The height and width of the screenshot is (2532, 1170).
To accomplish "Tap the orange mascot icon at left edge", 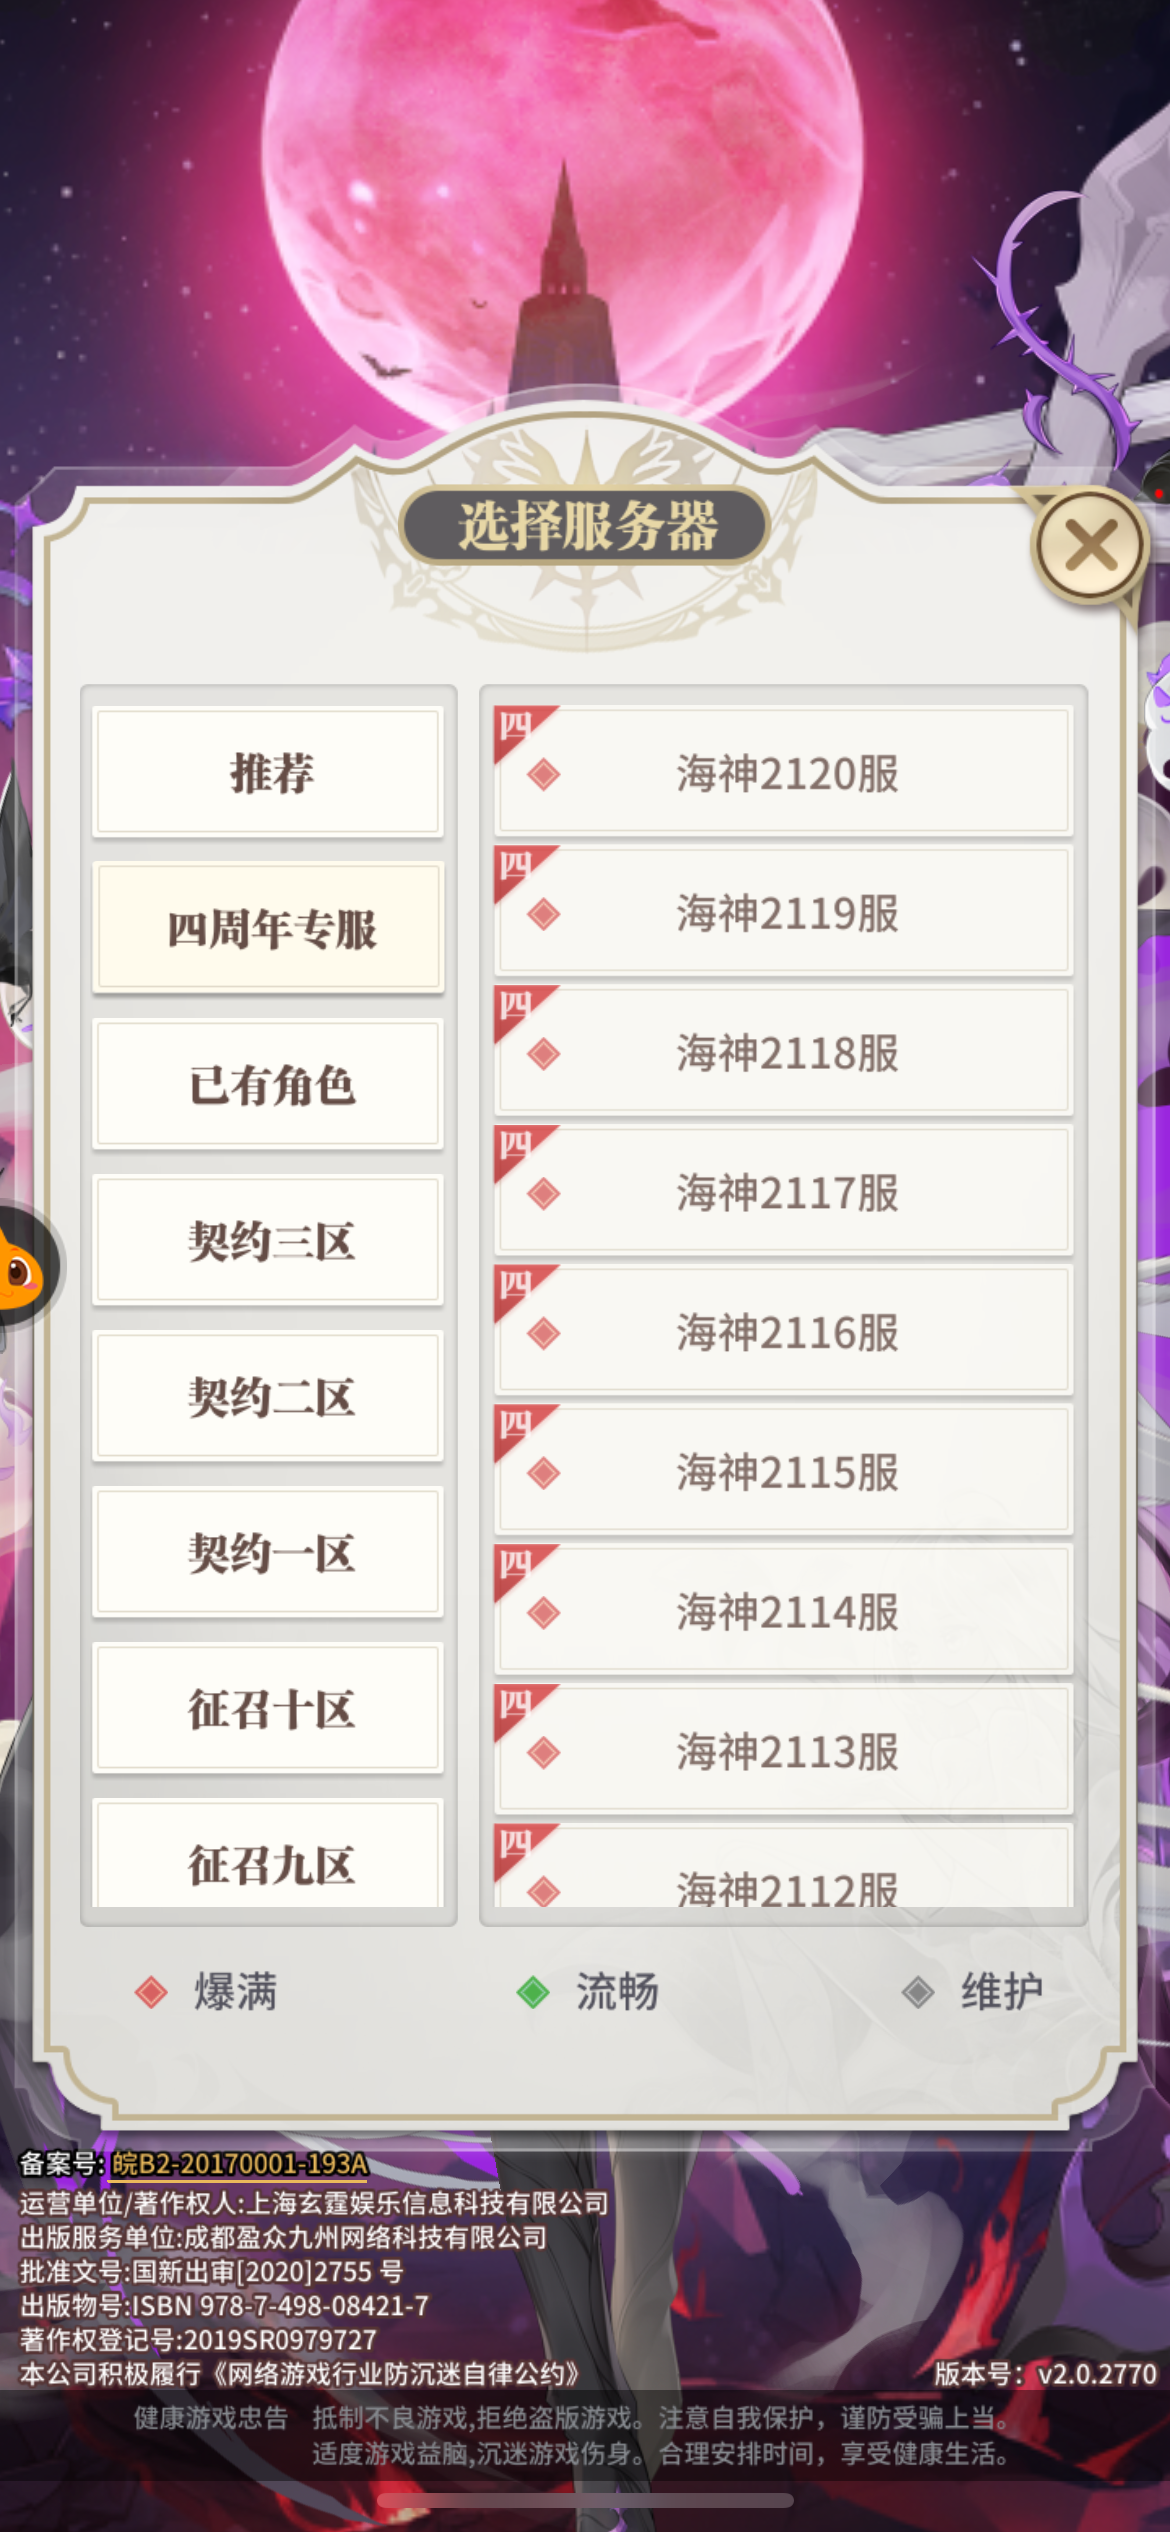I will 24,1268.
